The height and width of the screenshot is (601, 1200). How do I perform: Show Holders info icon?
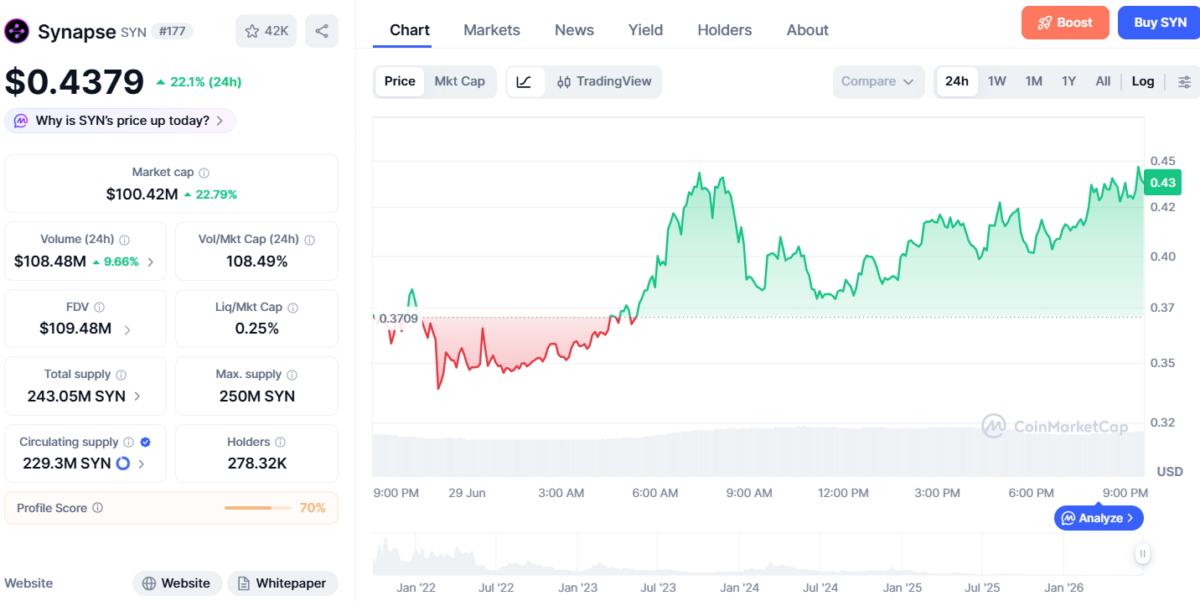point(280,442)
